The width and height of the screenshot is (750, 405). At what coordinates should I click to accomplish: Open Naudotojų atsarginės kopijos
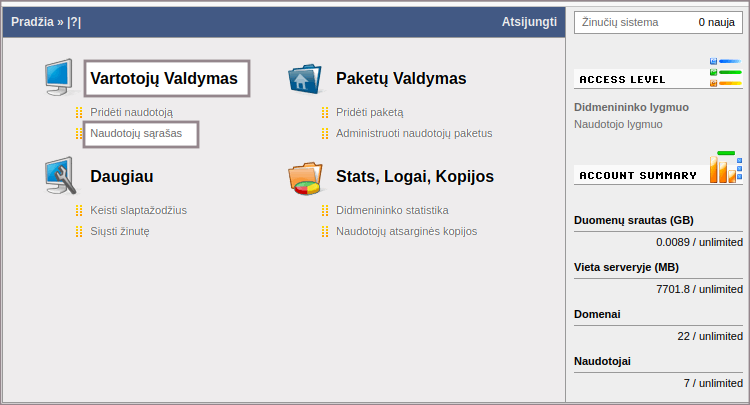(x=406, y=231)
